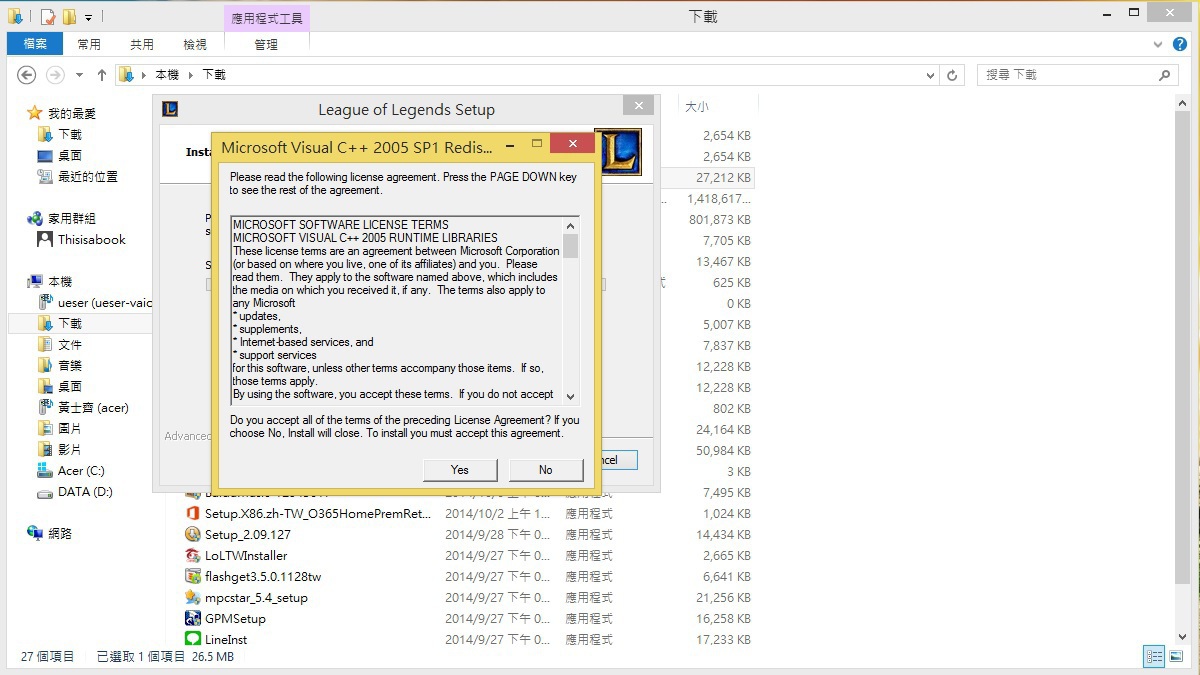The image size is (1200, 675).
Task: Sort files by the 大小 column header
Action: 697,106
